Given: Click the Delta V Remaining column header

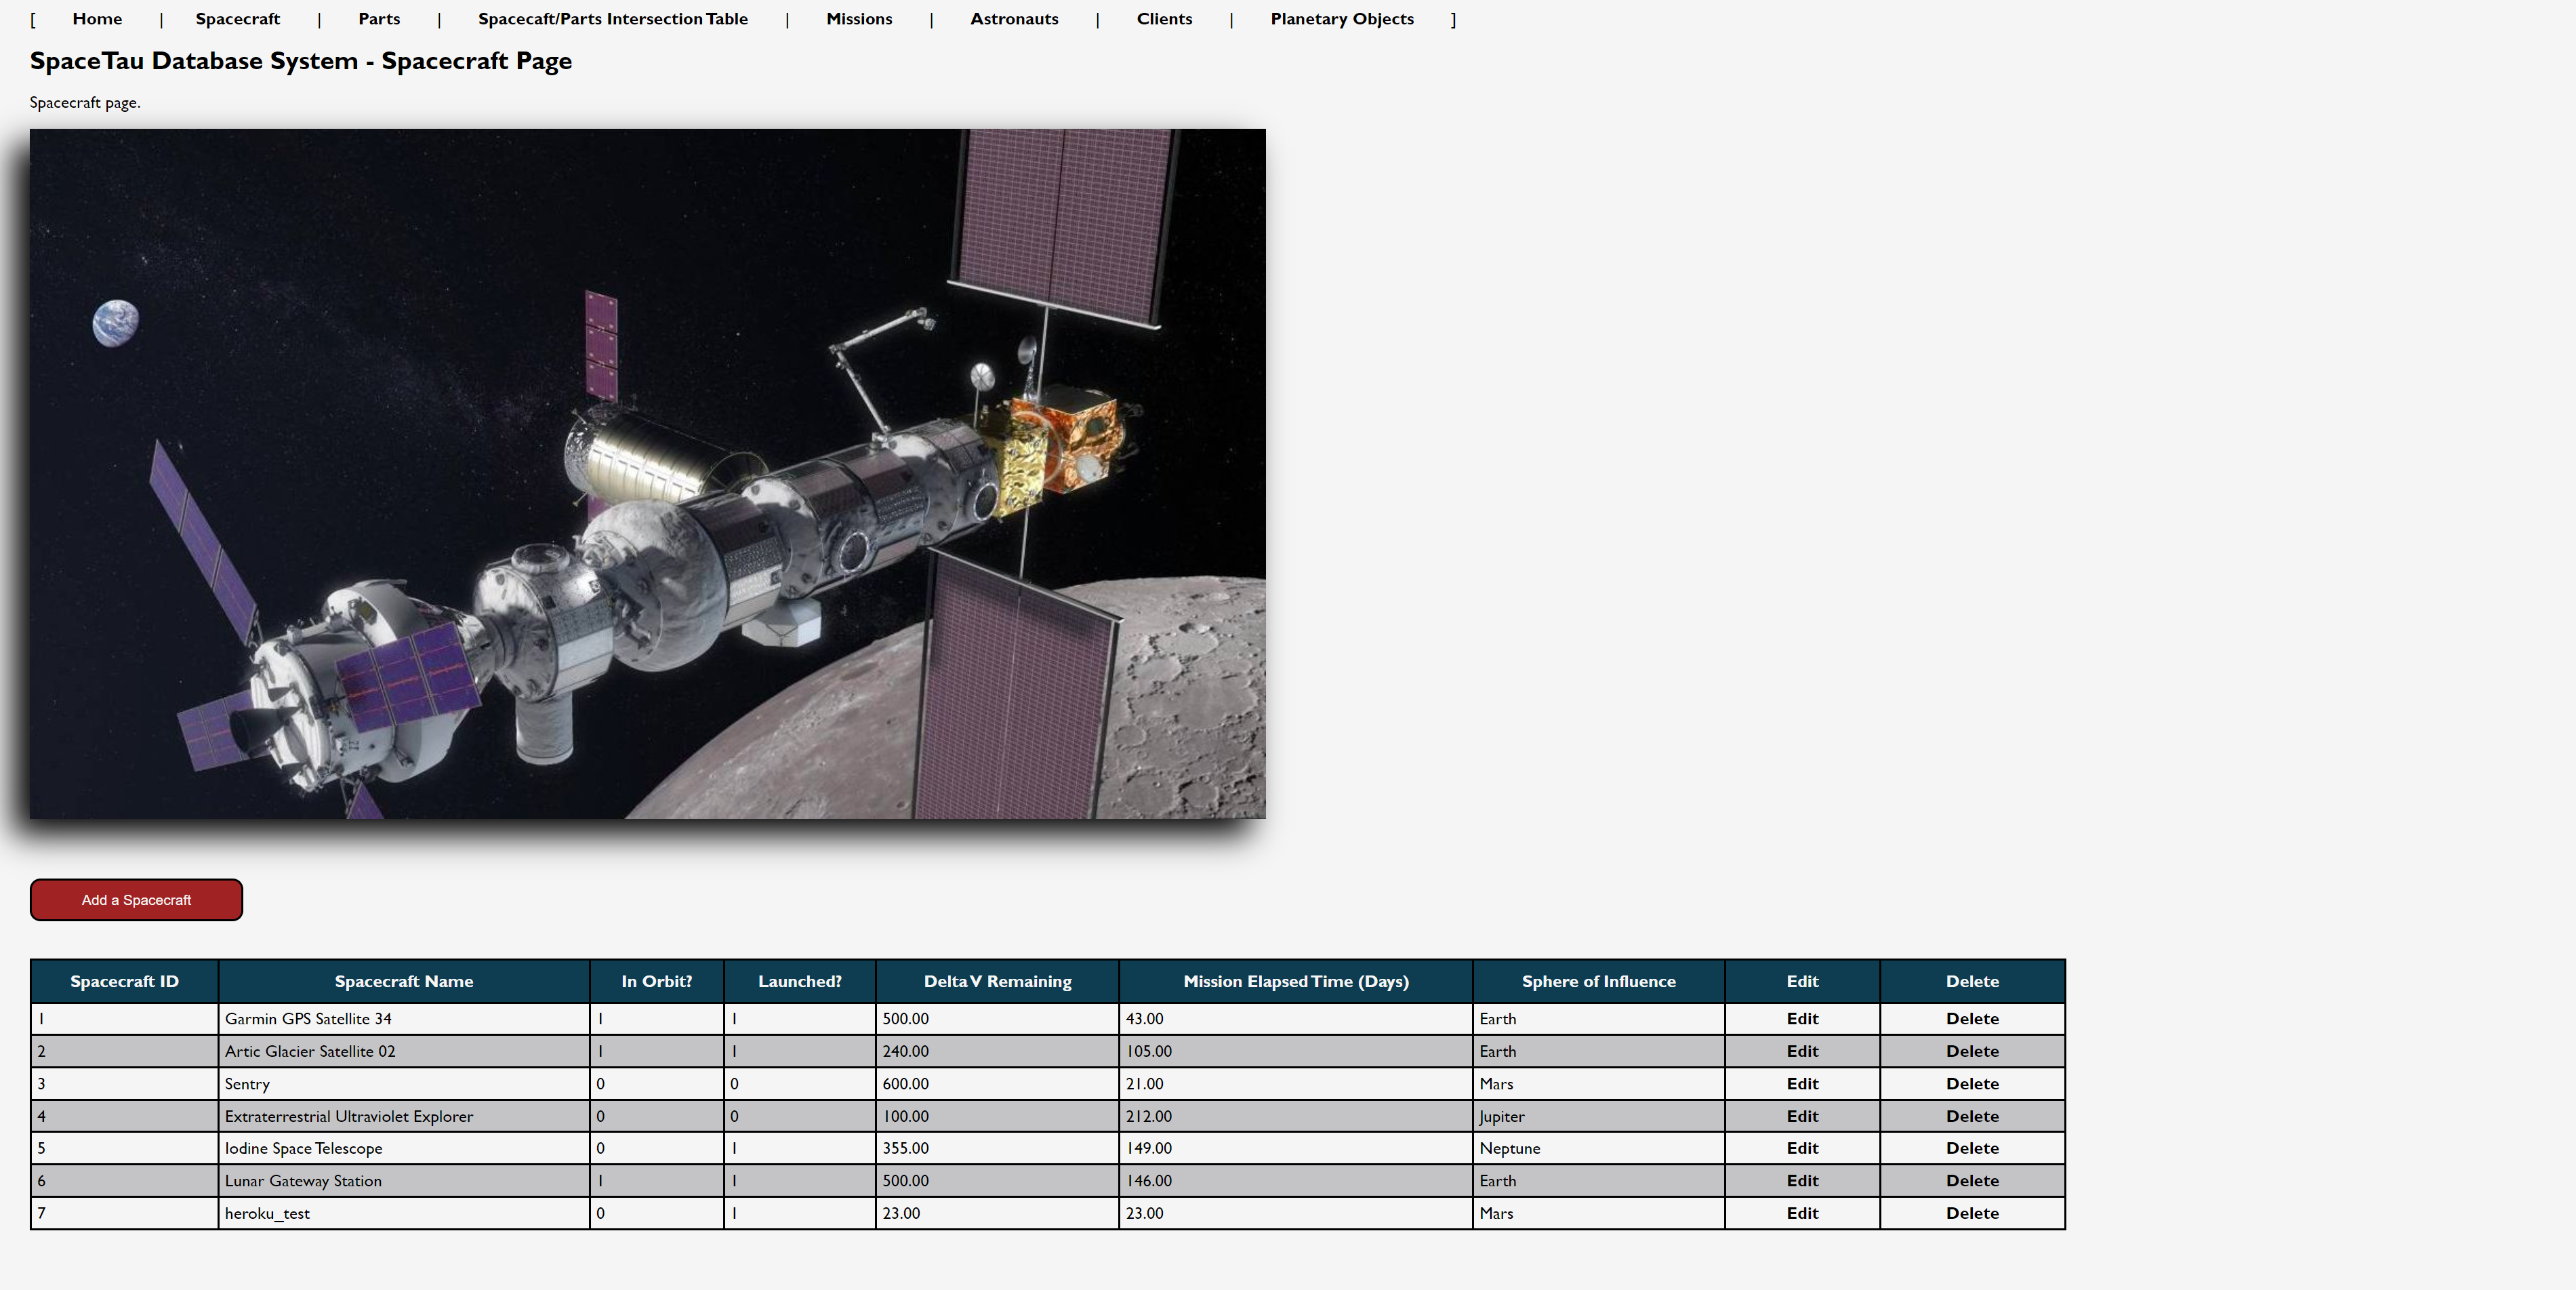Looking at the screenshot, I should click(x=997, y=982).
